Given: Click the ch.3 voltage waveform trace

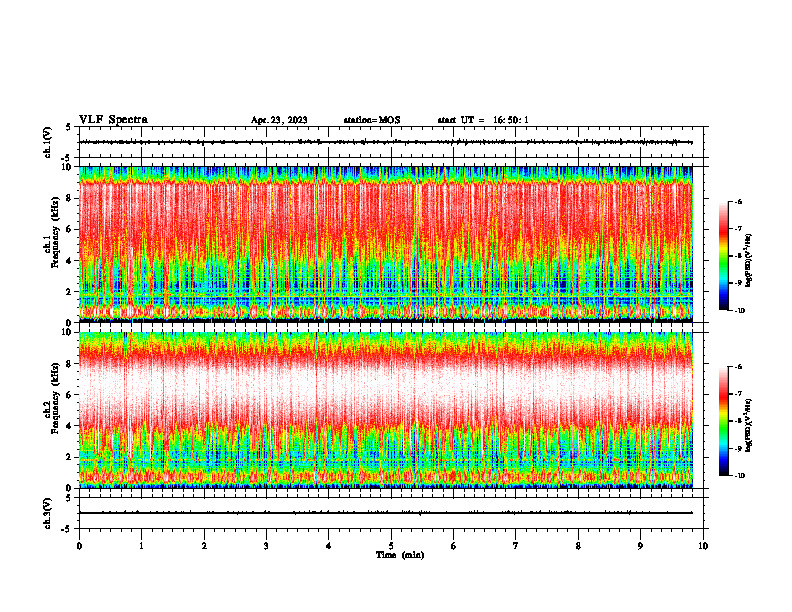Looking at the screenshot, I should pyautogui.click(x=385, y=513).
